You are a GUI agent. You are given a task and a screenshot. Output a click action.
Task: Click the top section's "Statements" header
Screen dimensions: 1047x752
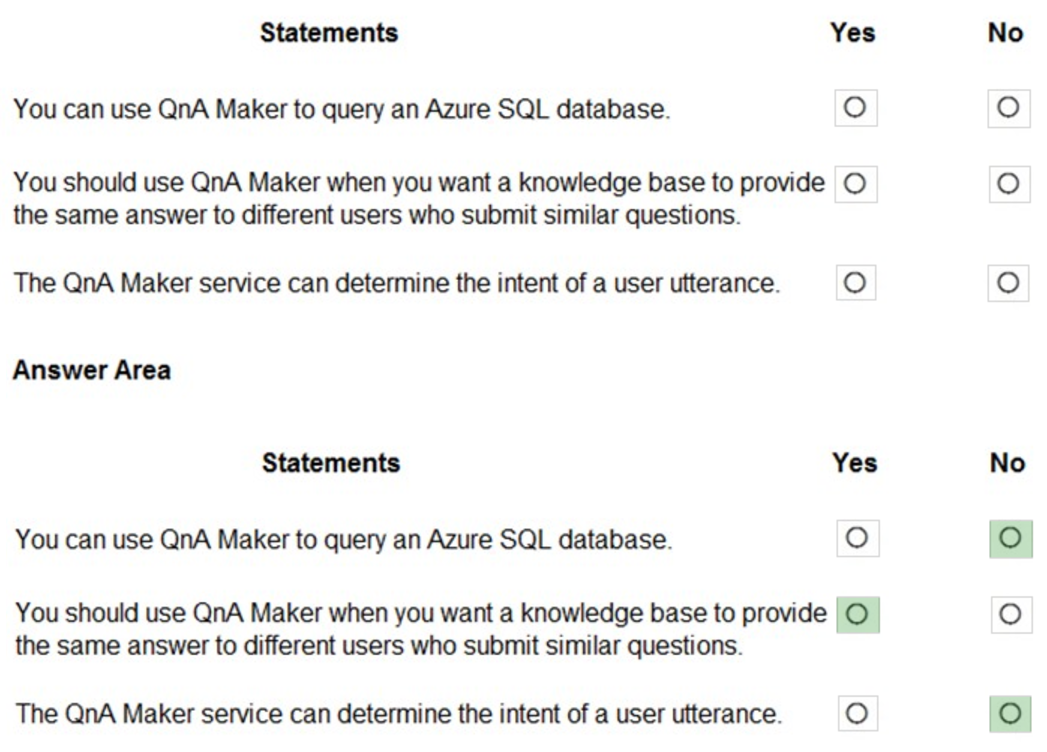point(329,33)
